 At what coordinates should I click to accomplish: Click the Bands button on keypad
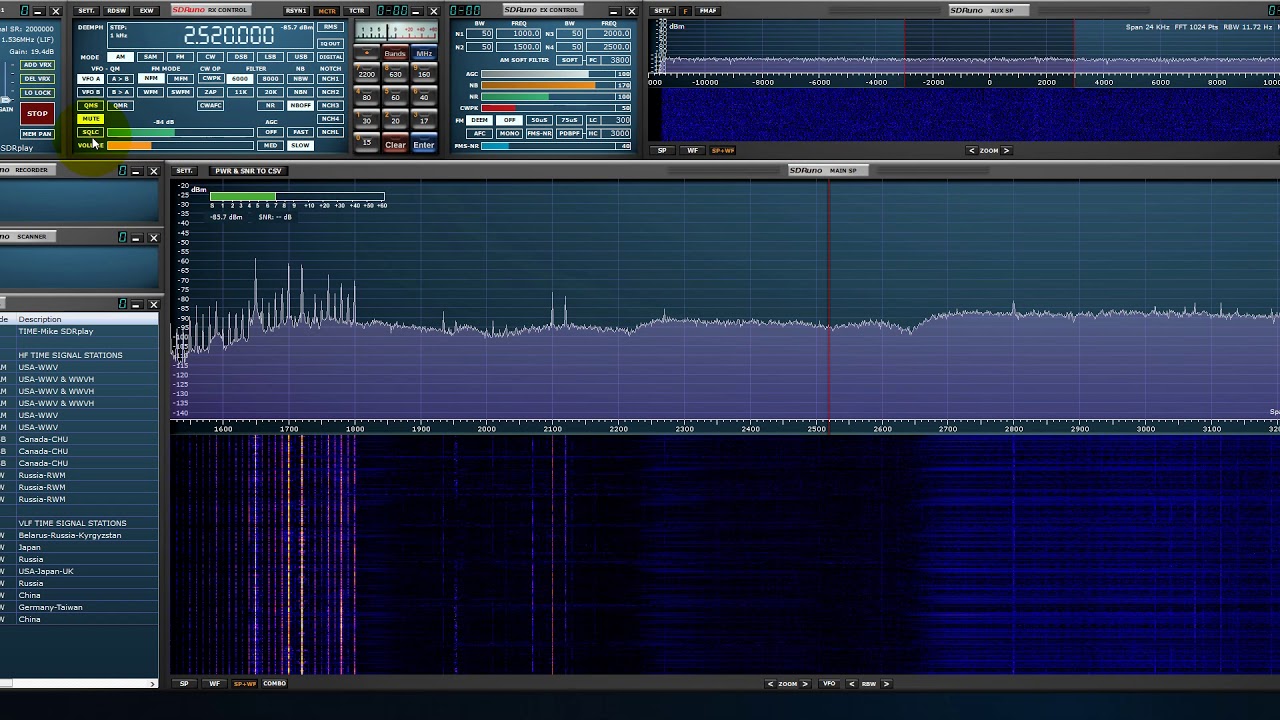395,53
